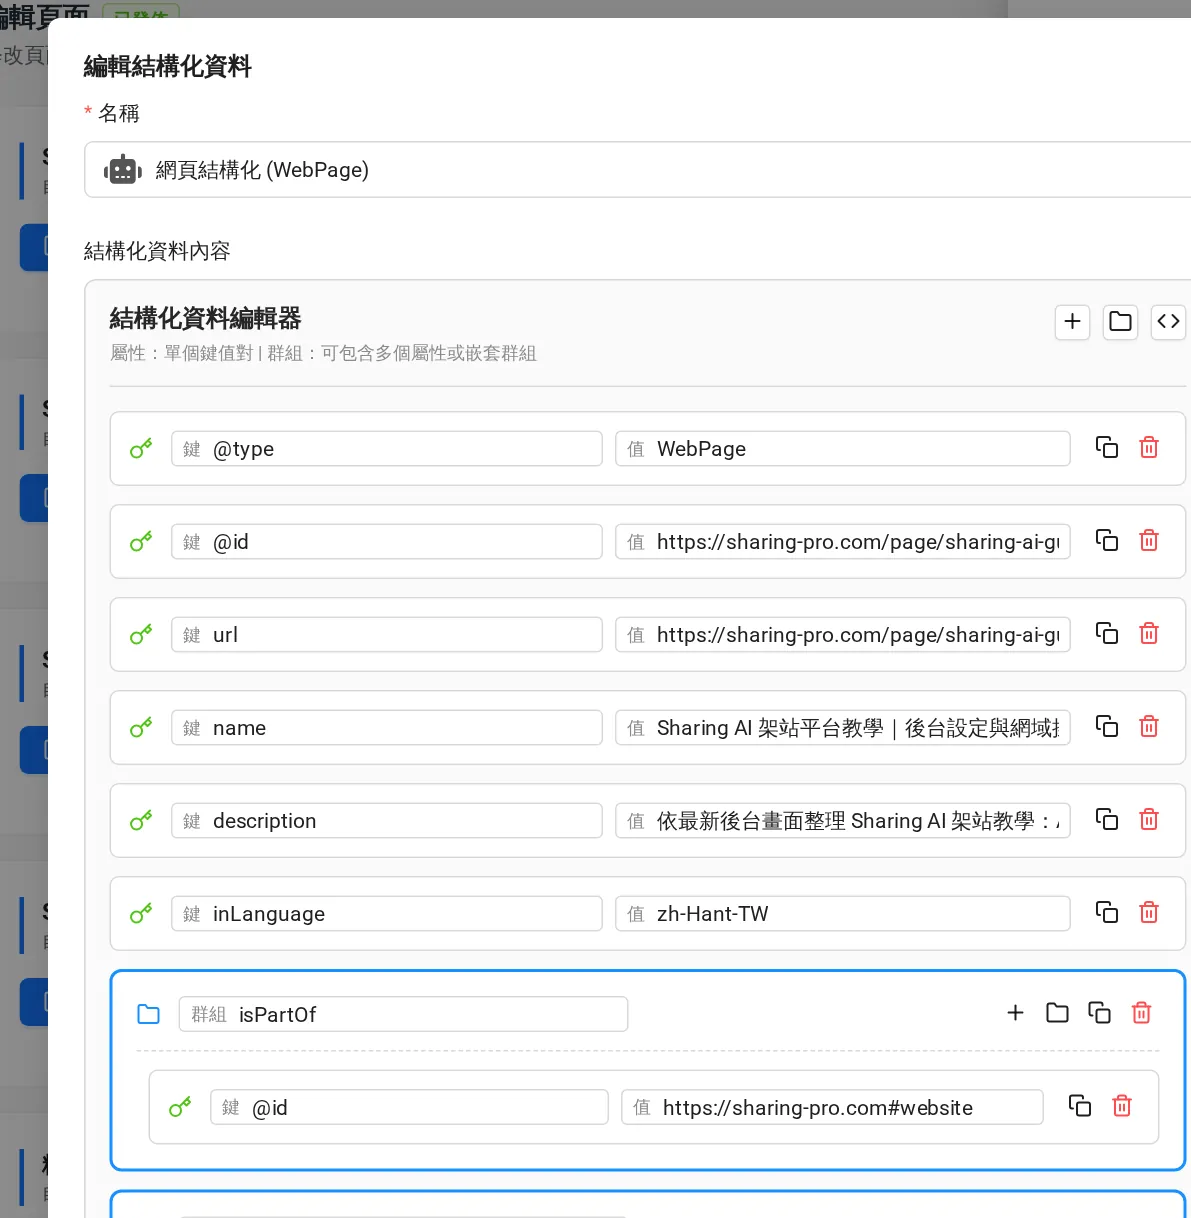Edit the isPartOf group name field

[403, 1014]
